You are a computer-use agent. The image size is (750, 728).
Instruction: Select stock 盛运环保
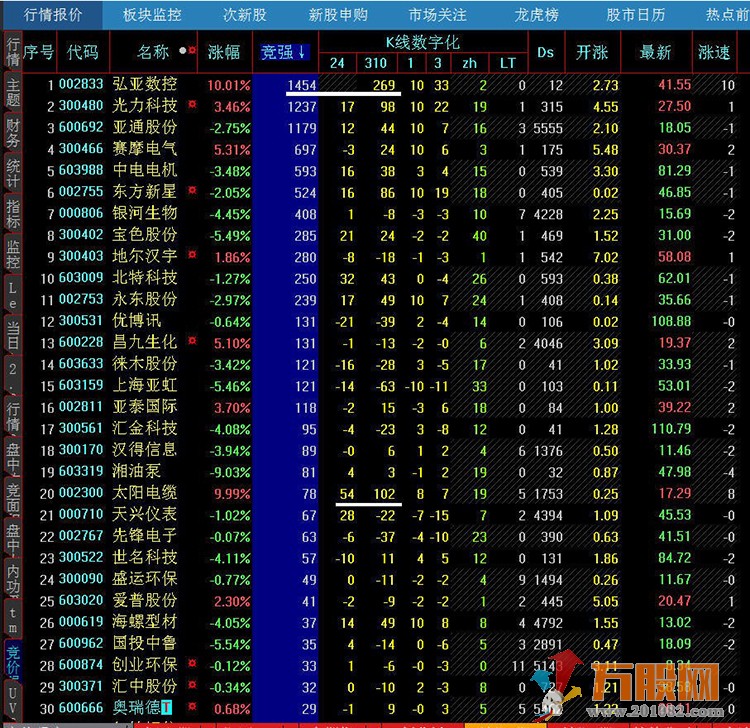pyautogui.click(x=145, y=579)
